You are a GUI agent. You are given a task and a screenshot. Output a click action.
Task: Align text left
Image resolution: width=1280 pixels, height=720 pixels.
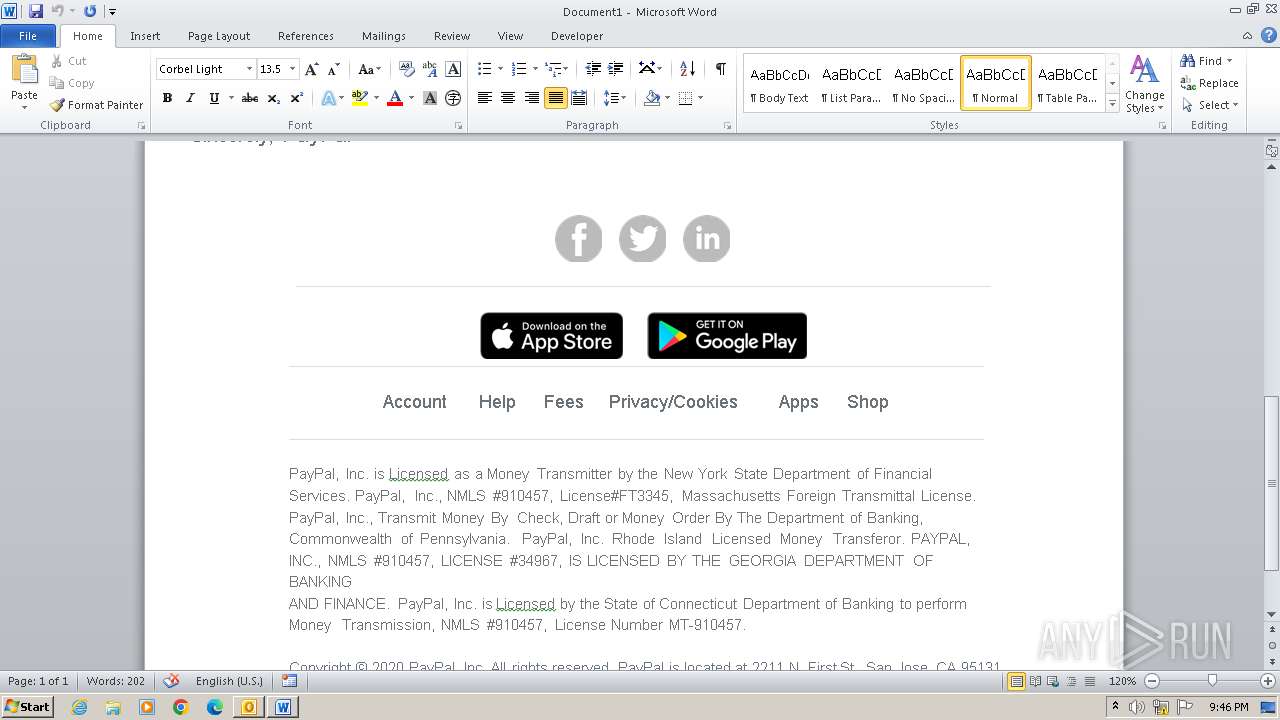pos(485,98)
